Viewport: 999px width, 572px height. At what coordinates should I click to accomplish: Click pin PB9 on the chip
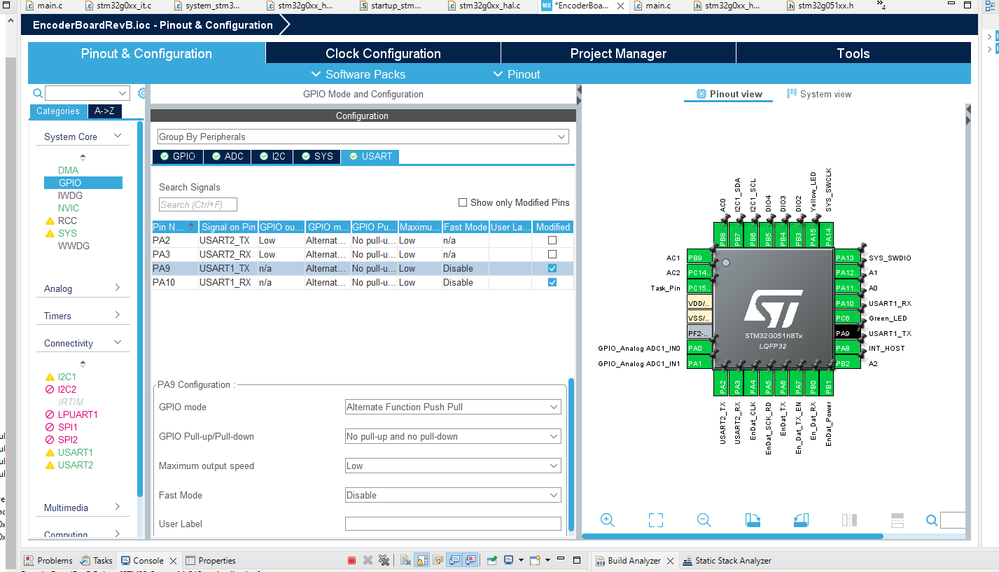click(700, 258)
